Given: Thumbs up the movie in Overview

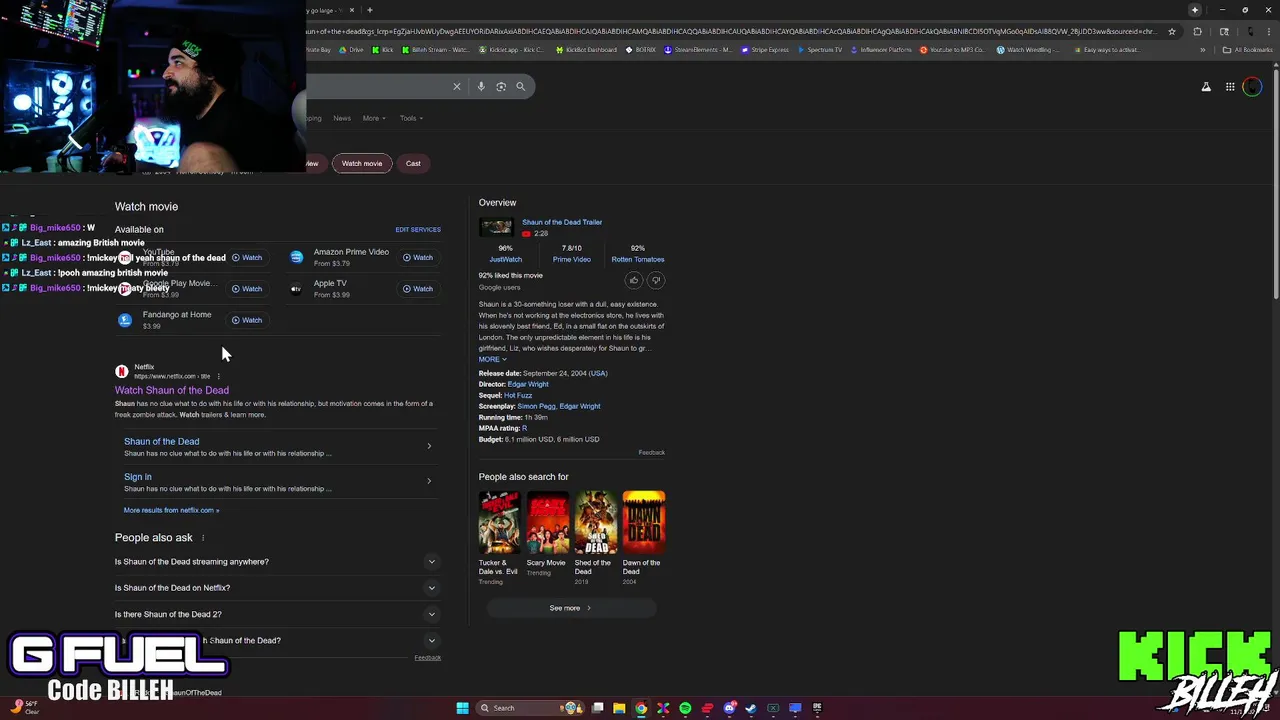Looking at the screenshot, I should pyautogui.click(x=633, y=280).
